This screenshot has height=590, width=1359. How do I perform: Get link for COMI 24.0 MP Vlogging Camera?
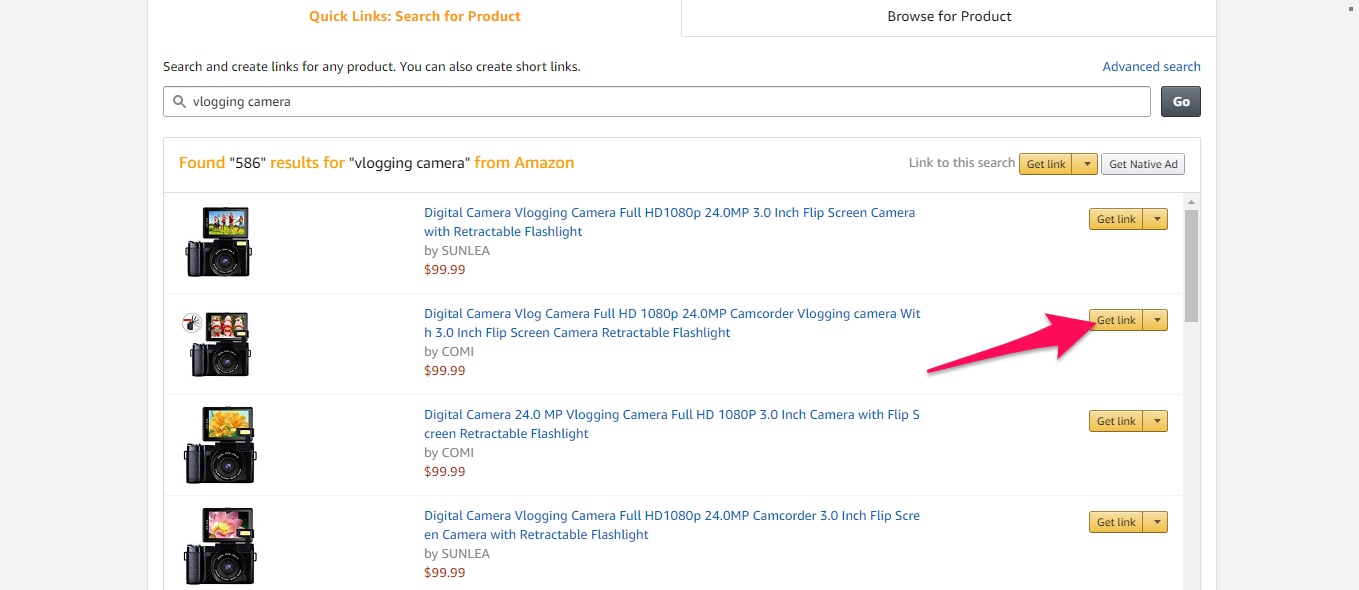point(1116,421)
